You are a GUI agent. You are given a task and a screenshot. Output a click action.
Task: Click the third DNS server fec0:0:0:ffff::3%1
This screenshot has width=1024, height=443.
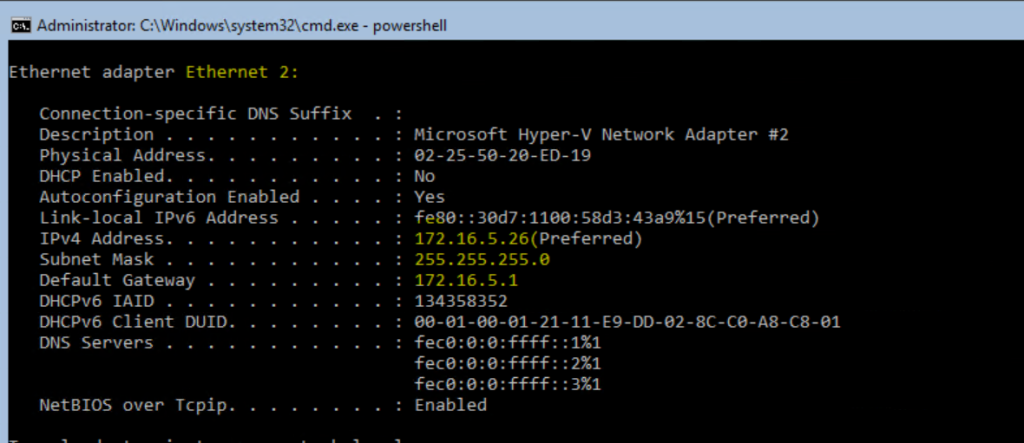(x=507, y=385)
